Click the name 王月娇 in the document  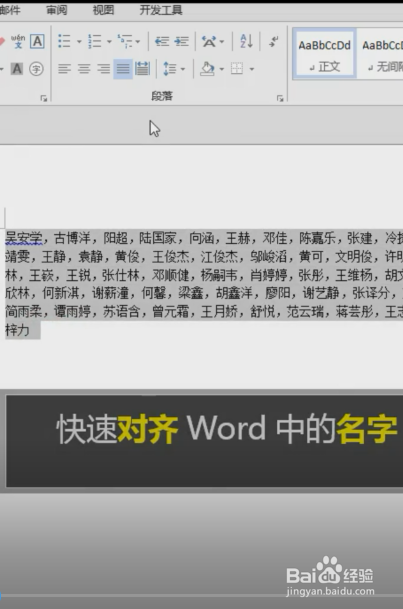point(219,311)
